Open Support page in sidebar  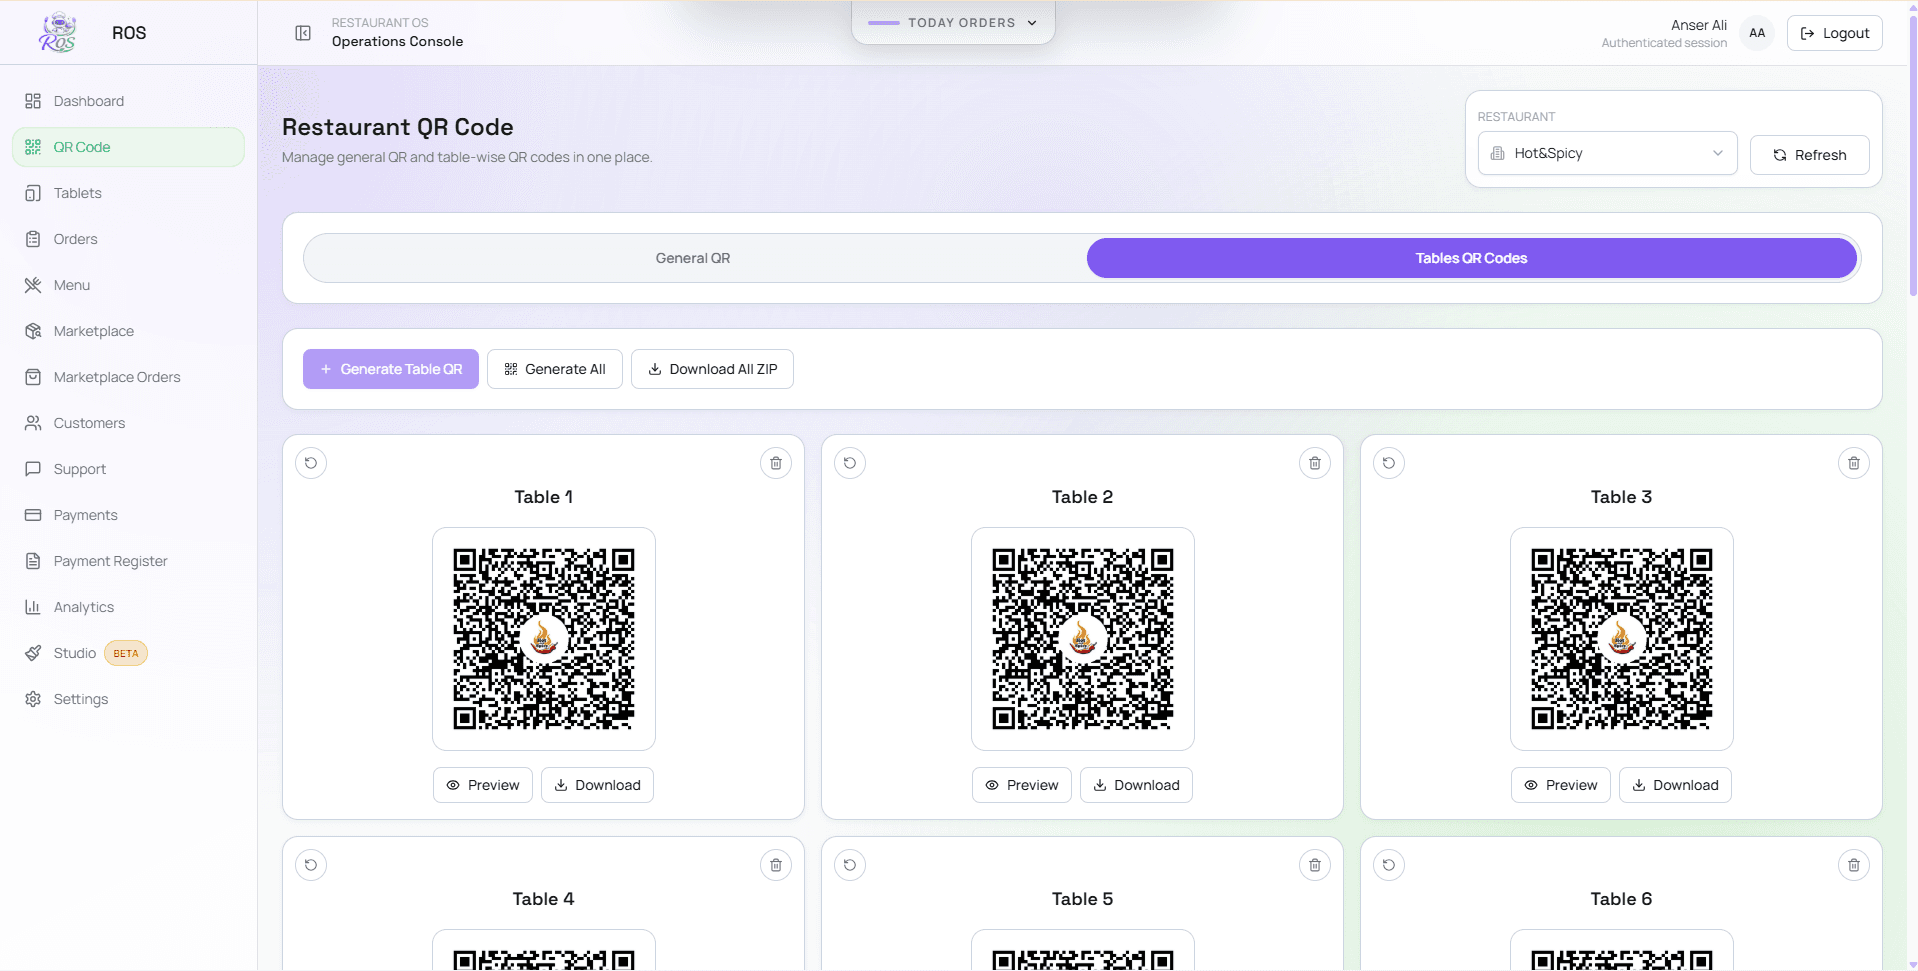coord(128,469)
